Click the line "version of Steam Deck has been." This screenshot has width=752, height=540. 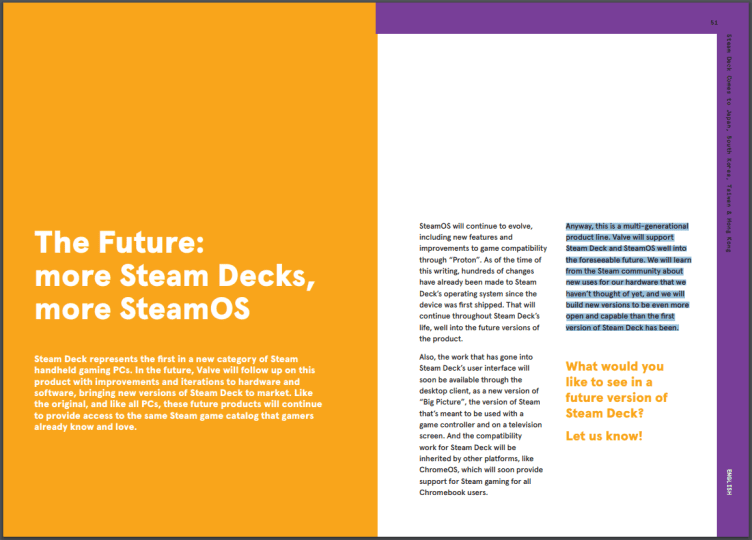point(622,328)
